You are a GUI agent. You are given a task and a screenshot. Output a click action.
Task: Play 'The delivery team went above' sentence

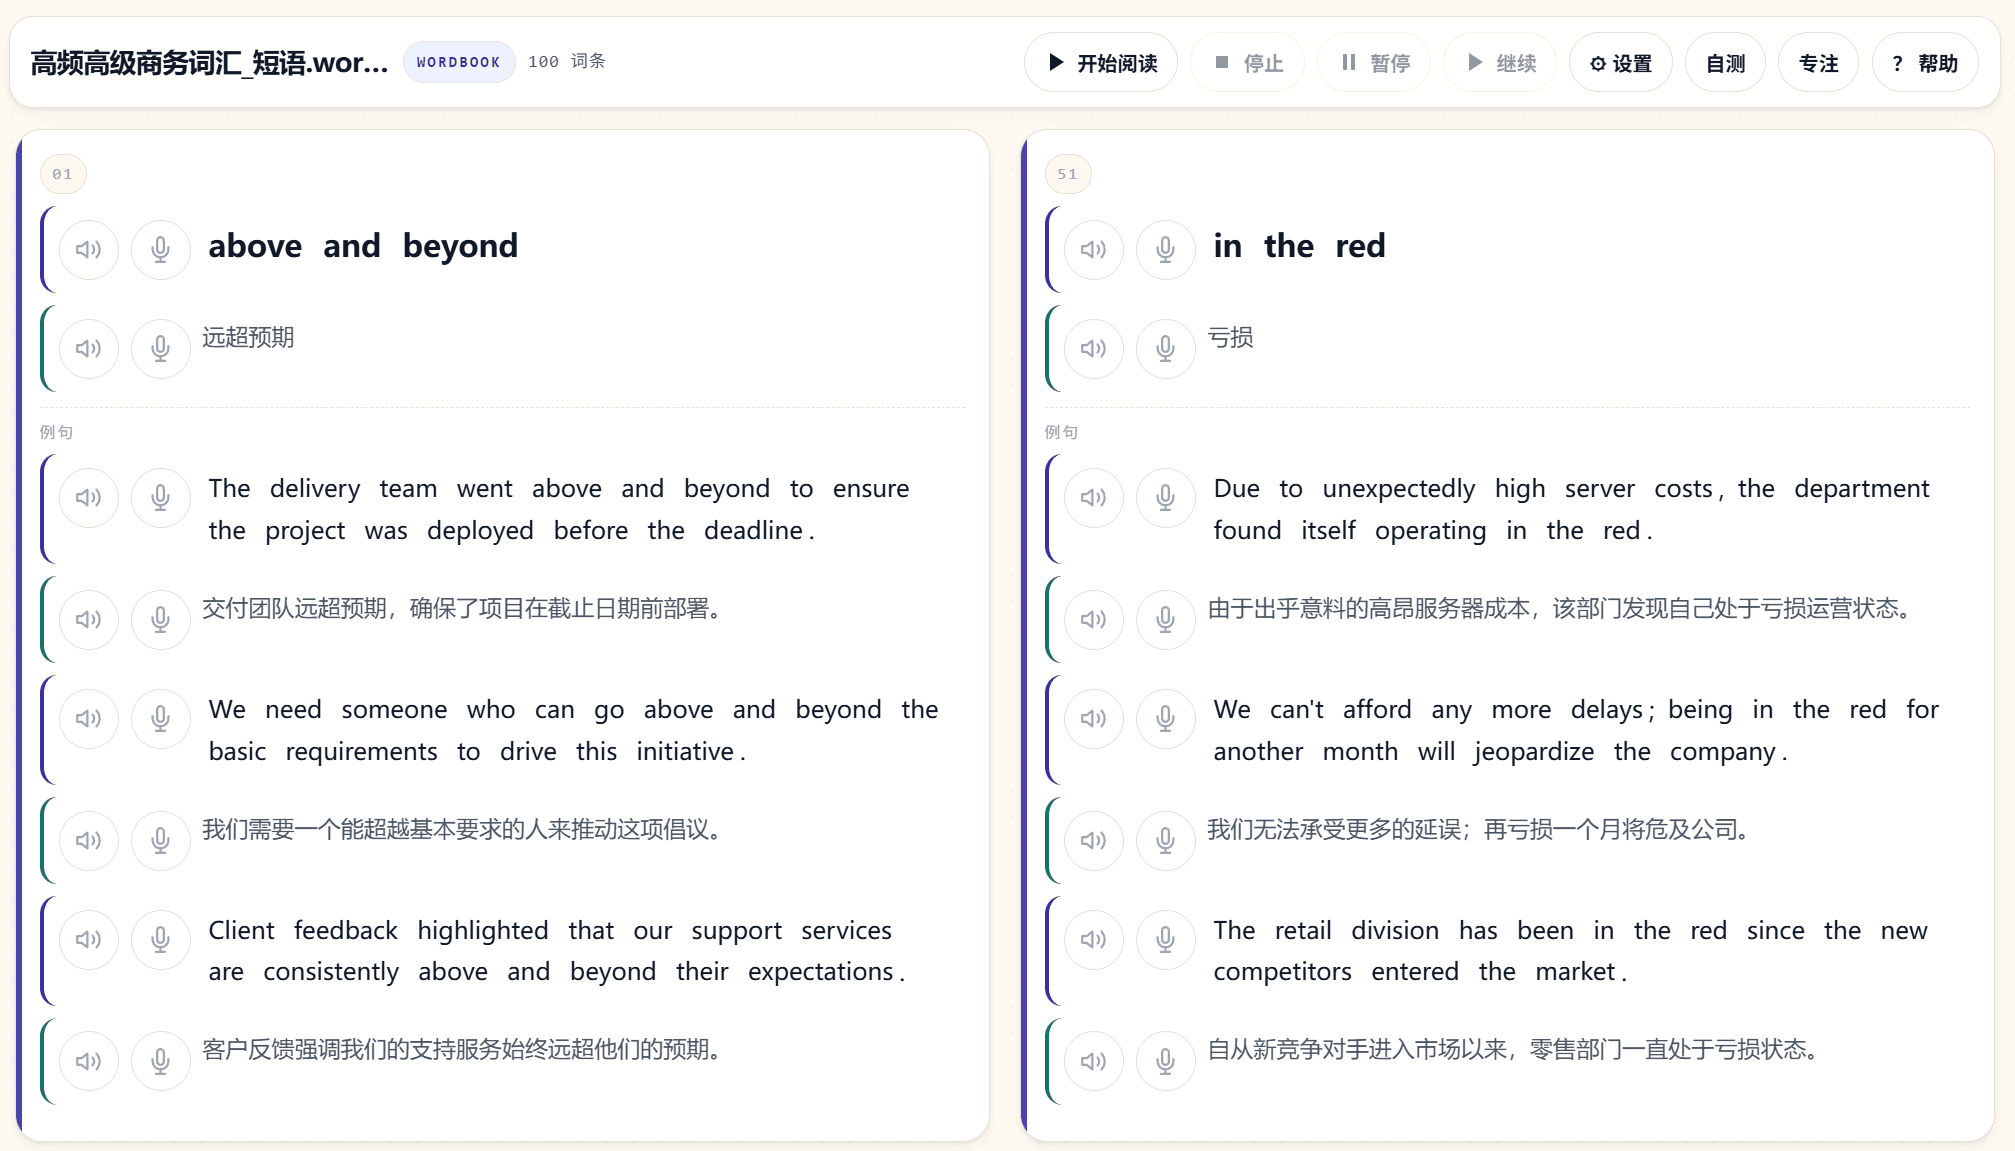(89, 498)
